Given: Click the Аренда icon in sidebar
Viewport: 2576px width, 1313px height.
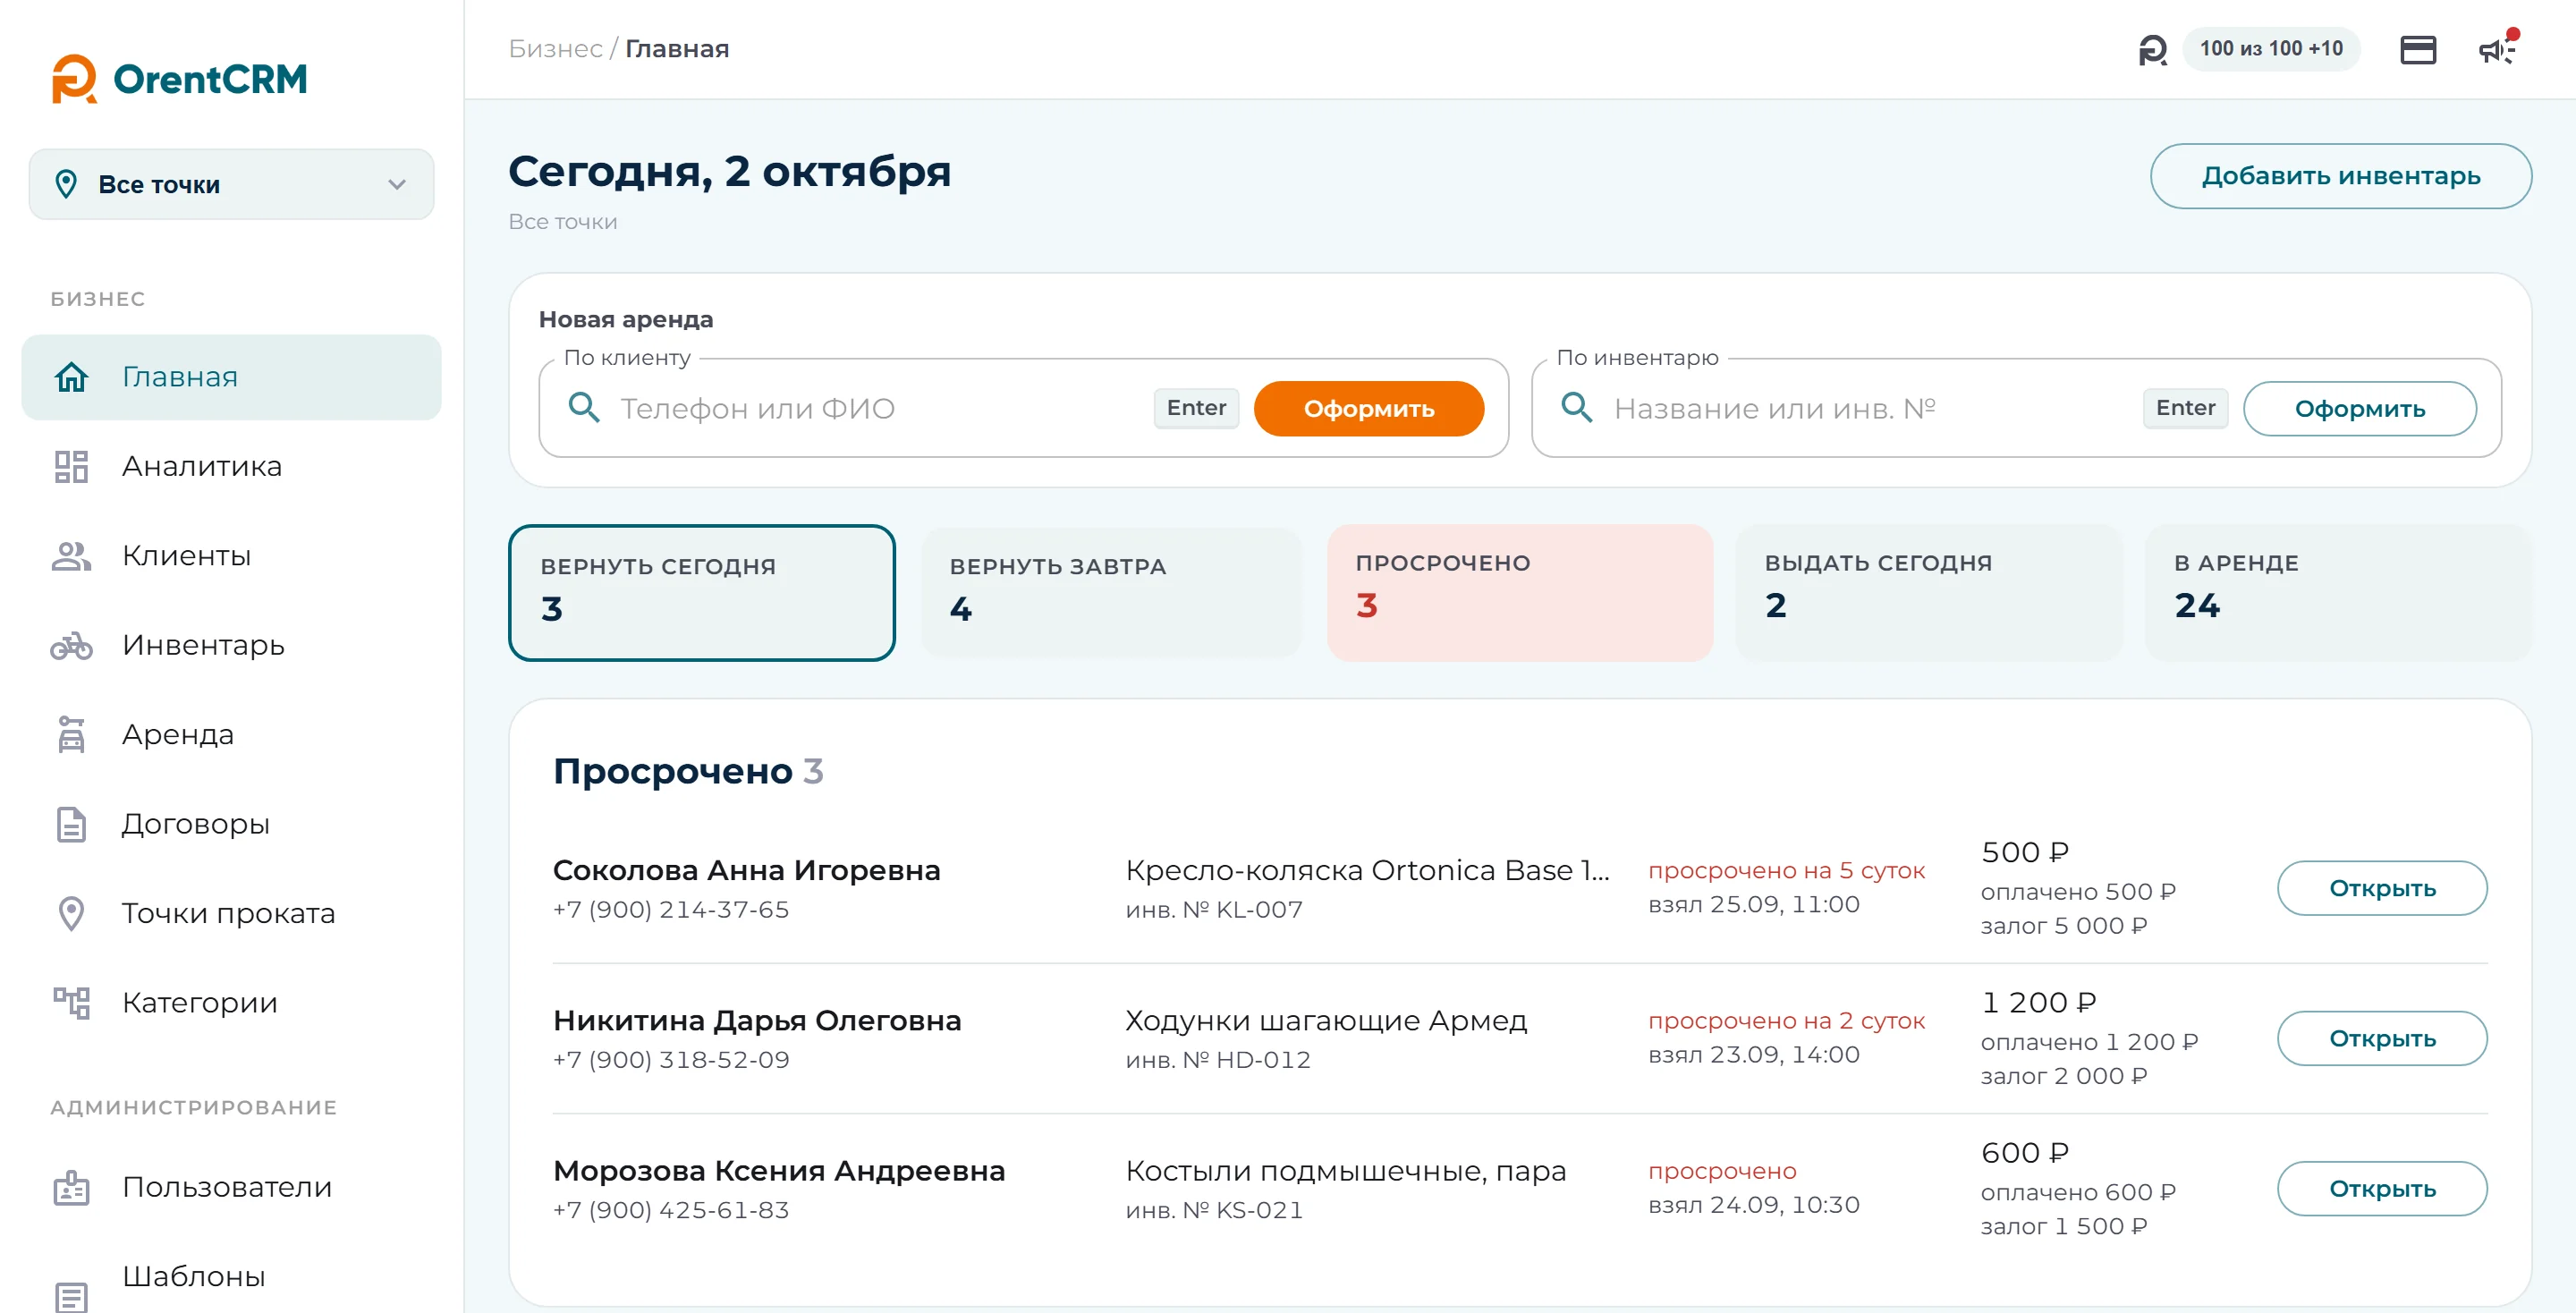Looking at the screenshot, I should (x=71, y=734).
